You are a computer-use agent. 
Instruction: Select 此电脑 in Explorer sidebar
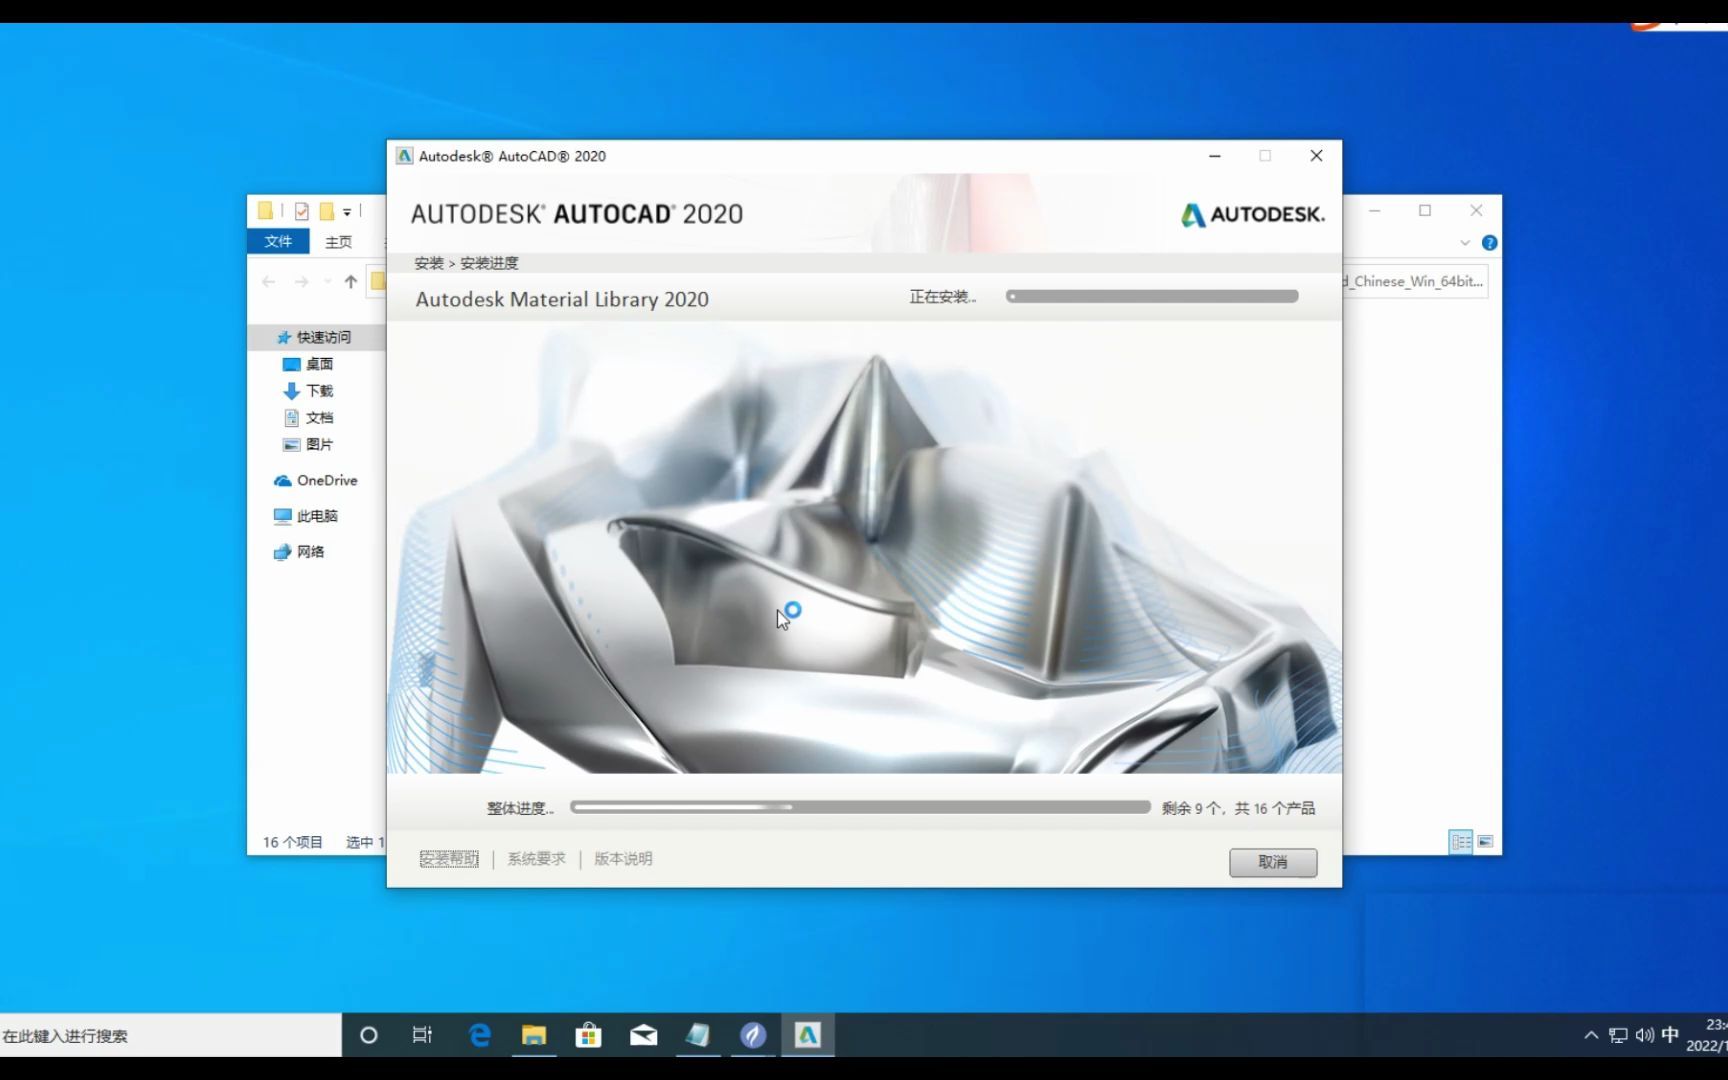tap(305, 516)
